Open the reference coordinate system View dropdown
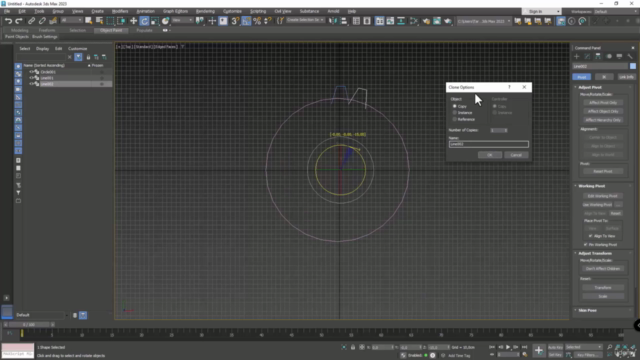Image resolution: width=640 pixels, height=360 pixels. coord(182,20)
